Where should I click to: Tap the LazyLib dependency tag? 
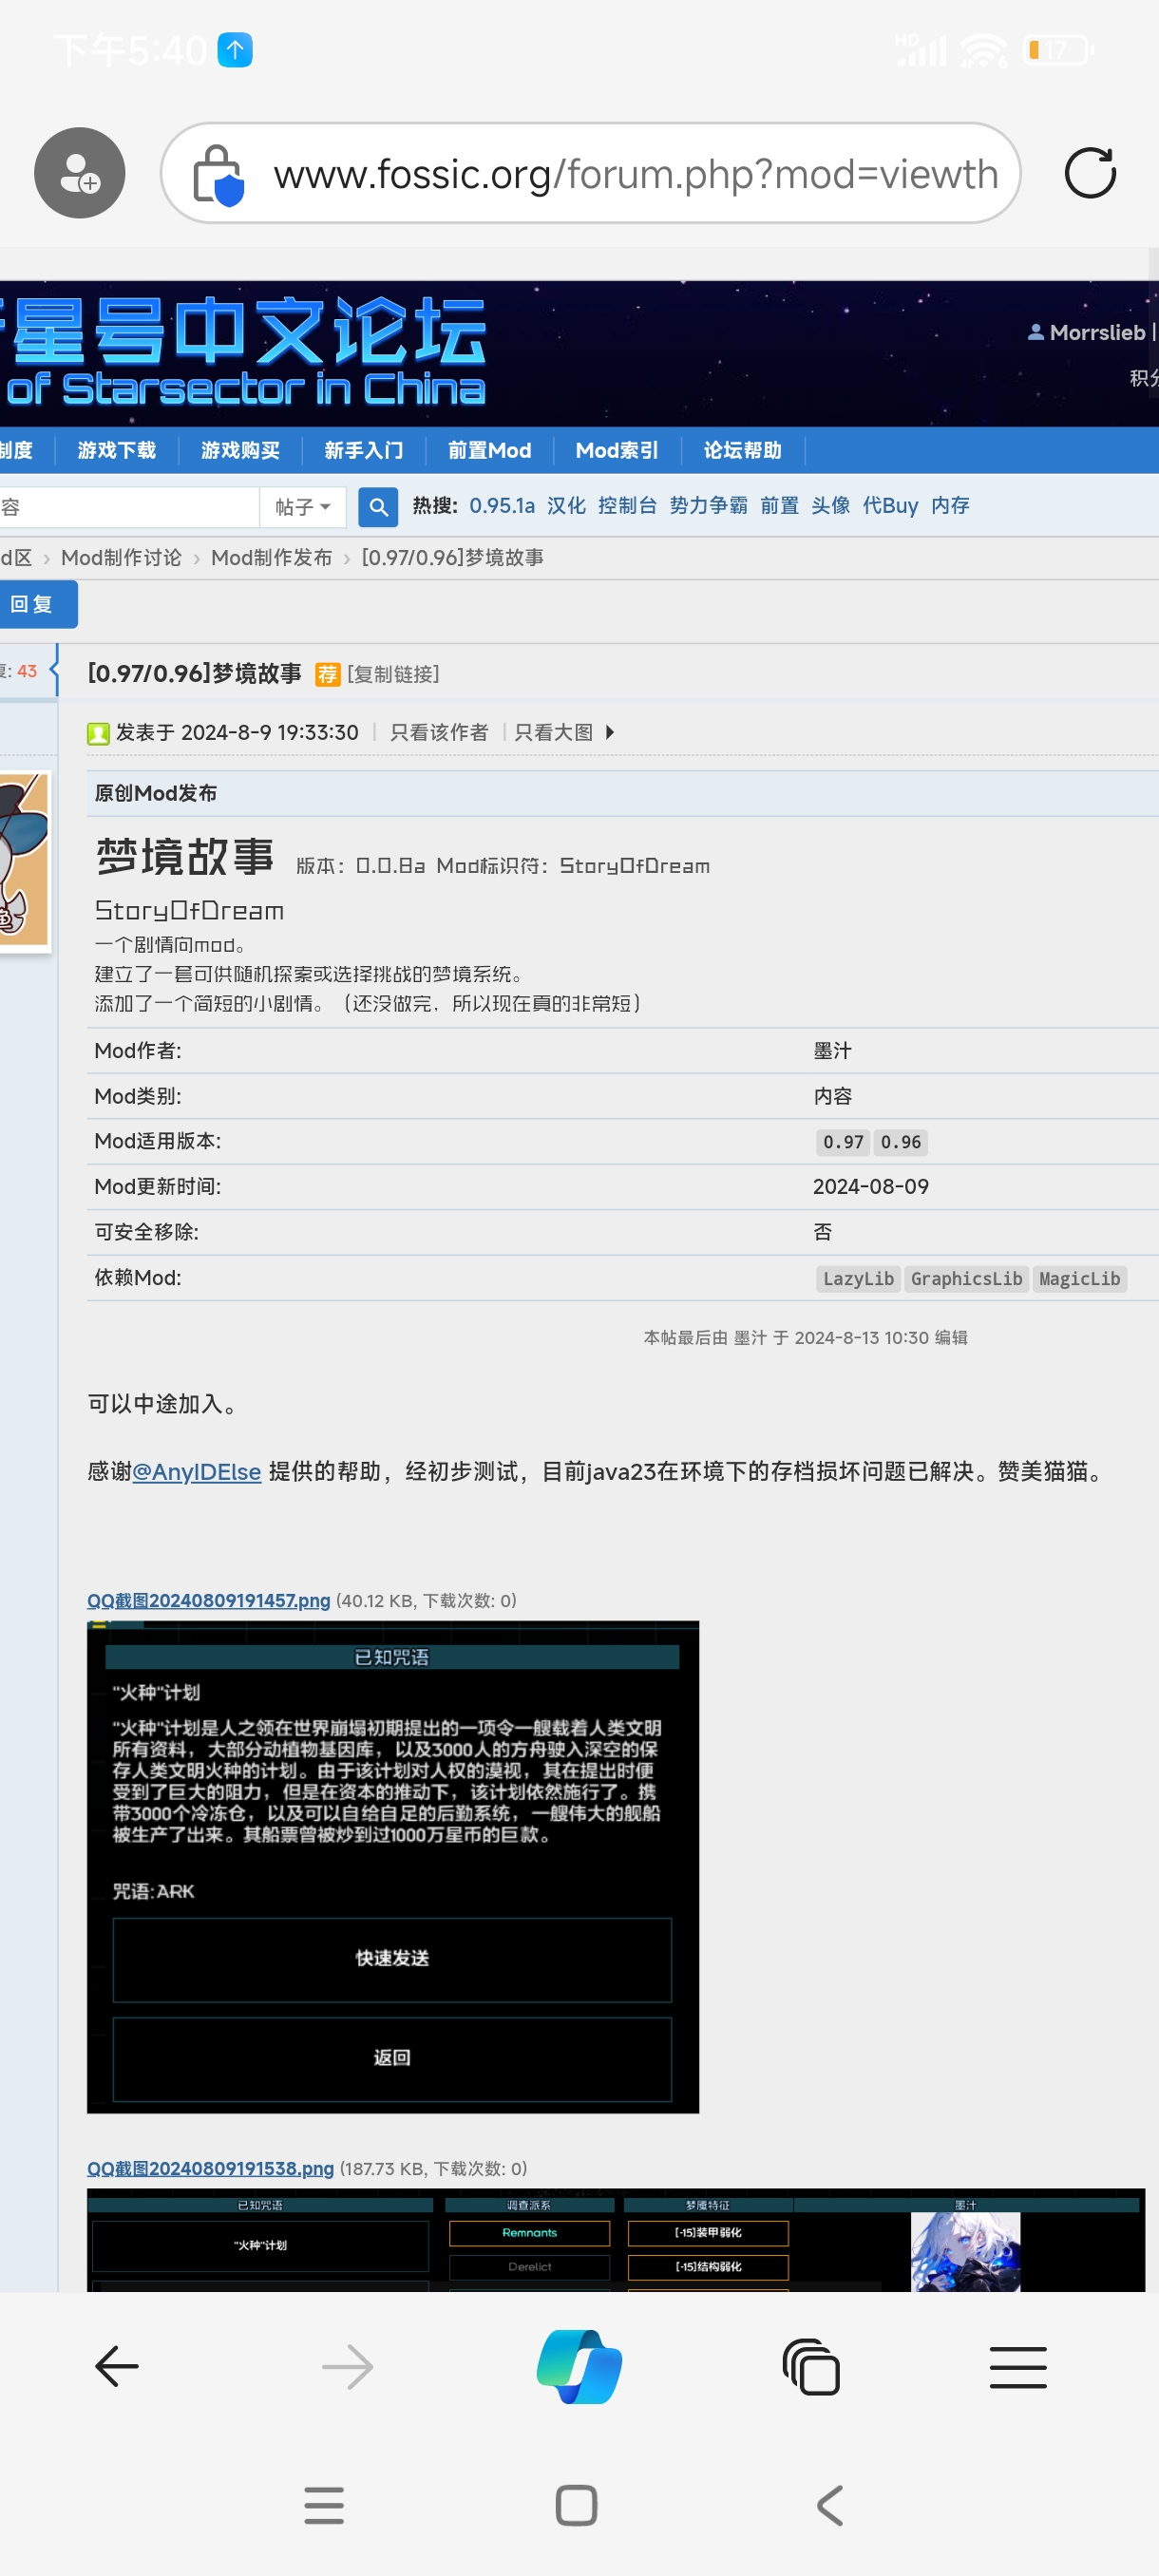coord(858,1279)
